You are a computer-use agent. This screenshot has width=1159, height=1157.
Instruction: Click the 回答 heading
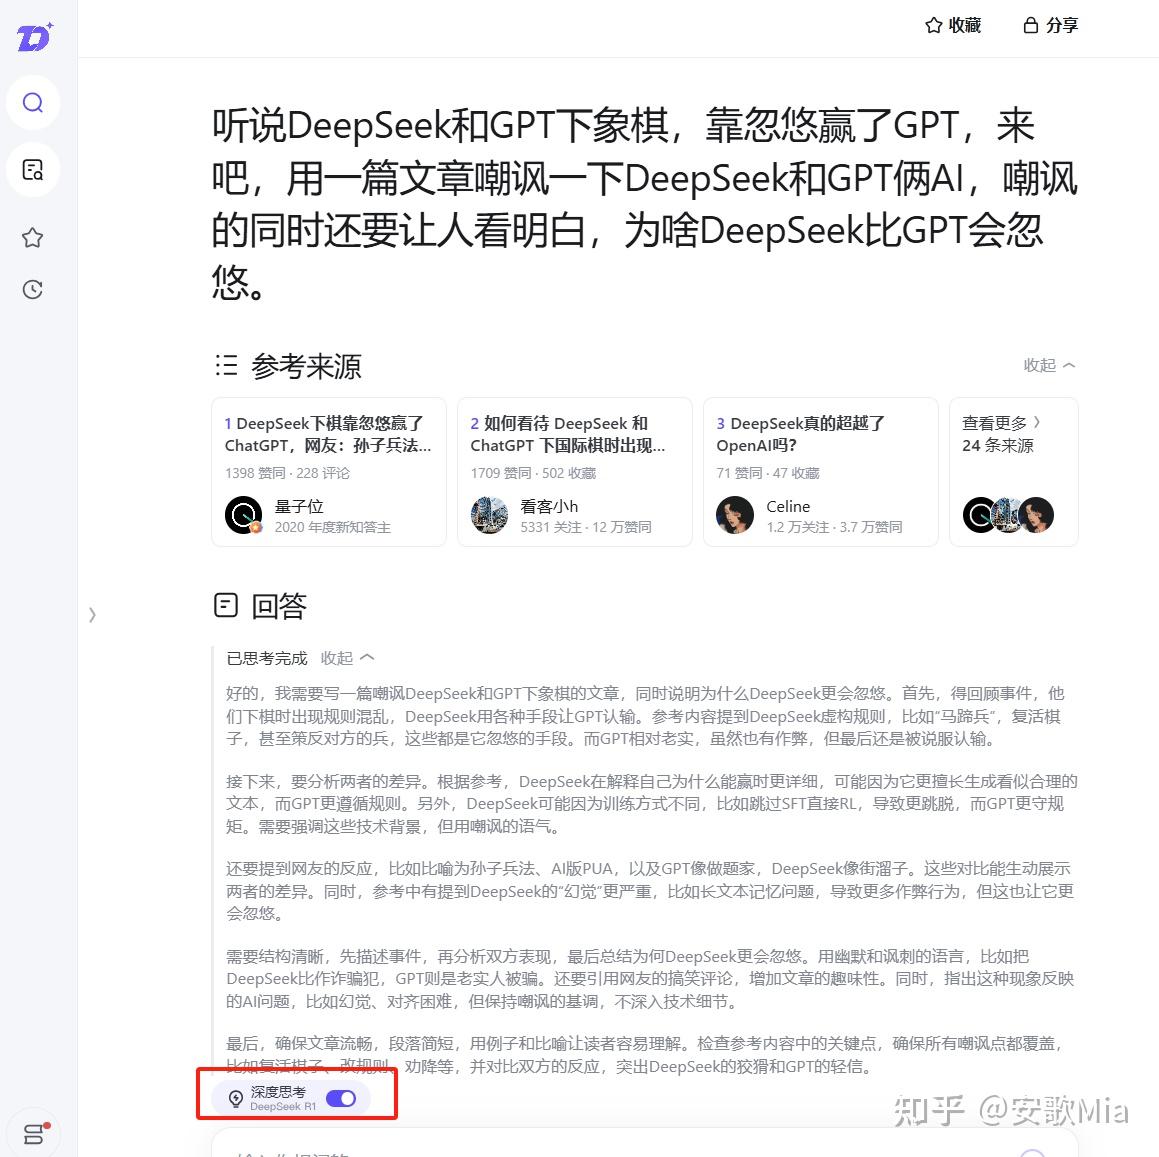(x=279, y=605)
